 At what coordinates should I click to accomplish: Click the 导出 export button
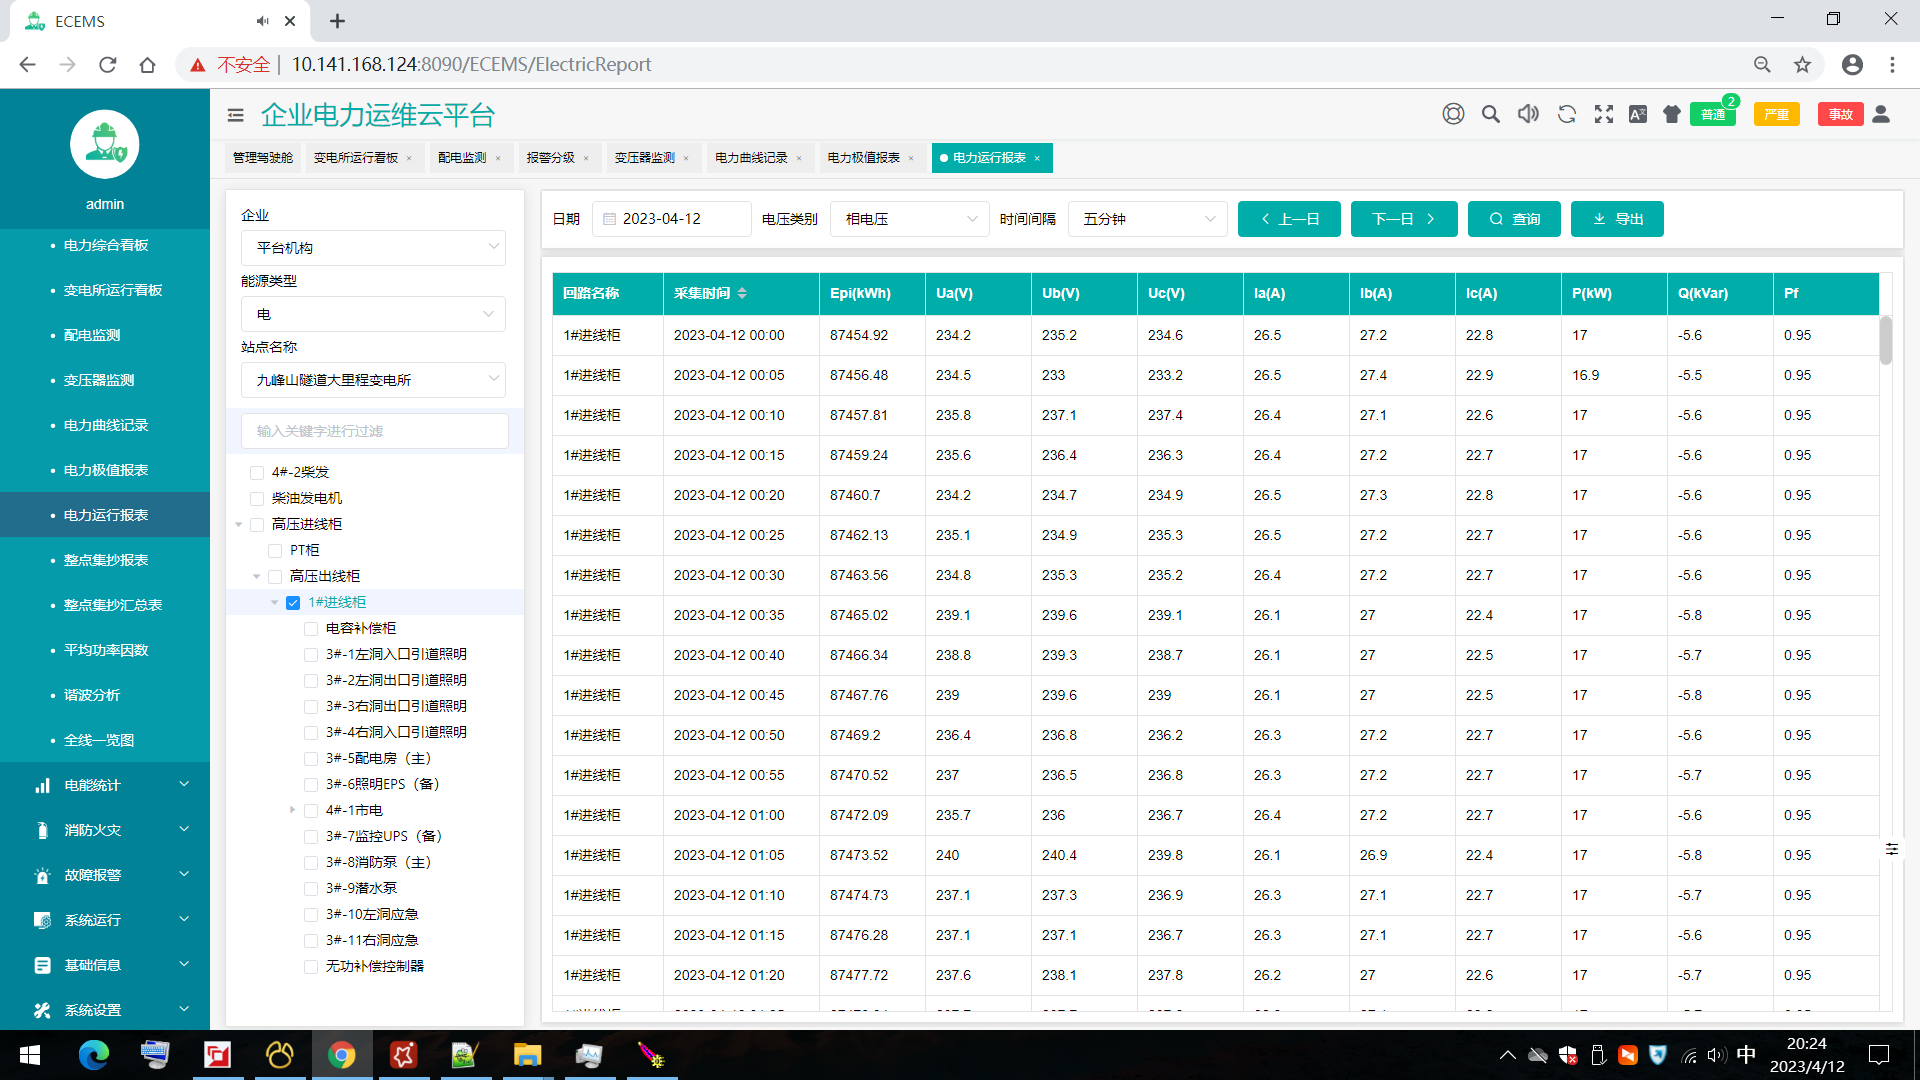pos(1616,219)
